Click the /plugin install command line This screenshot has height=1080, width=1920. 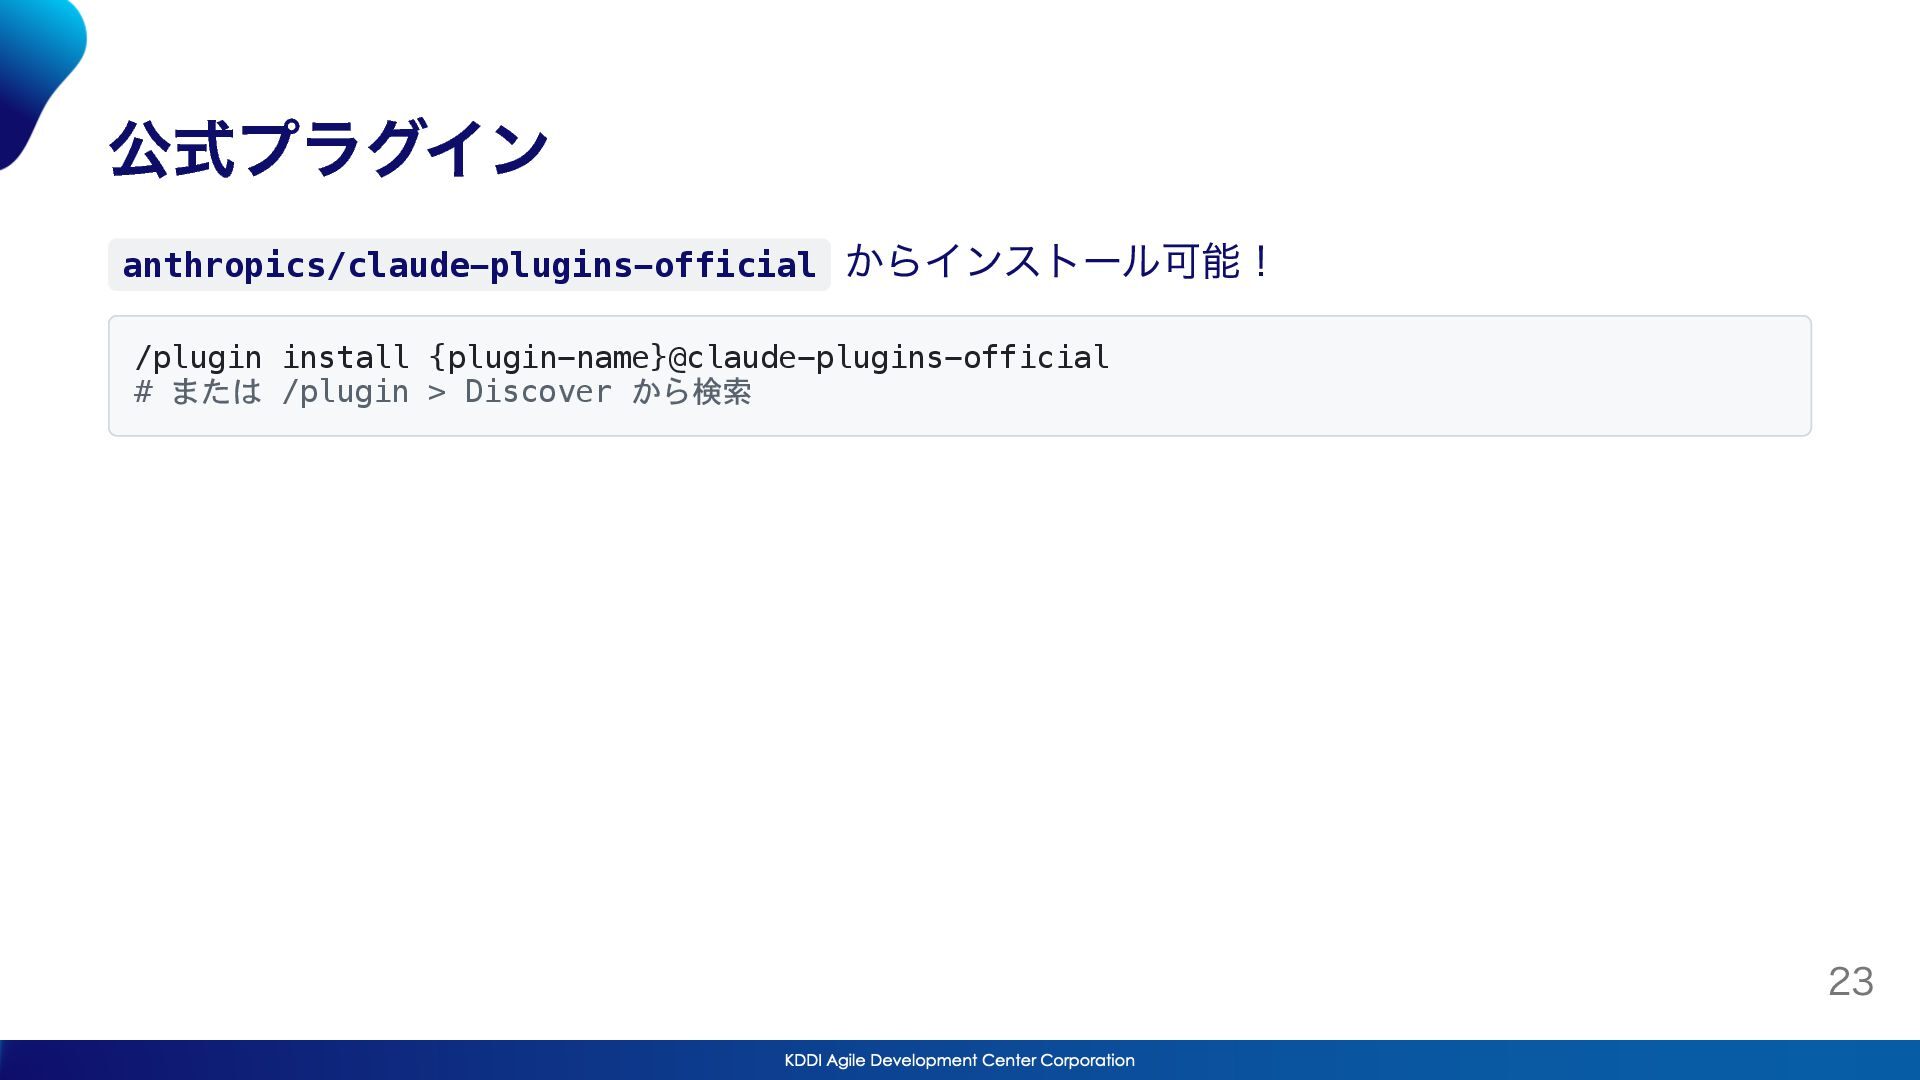[621, 357]
